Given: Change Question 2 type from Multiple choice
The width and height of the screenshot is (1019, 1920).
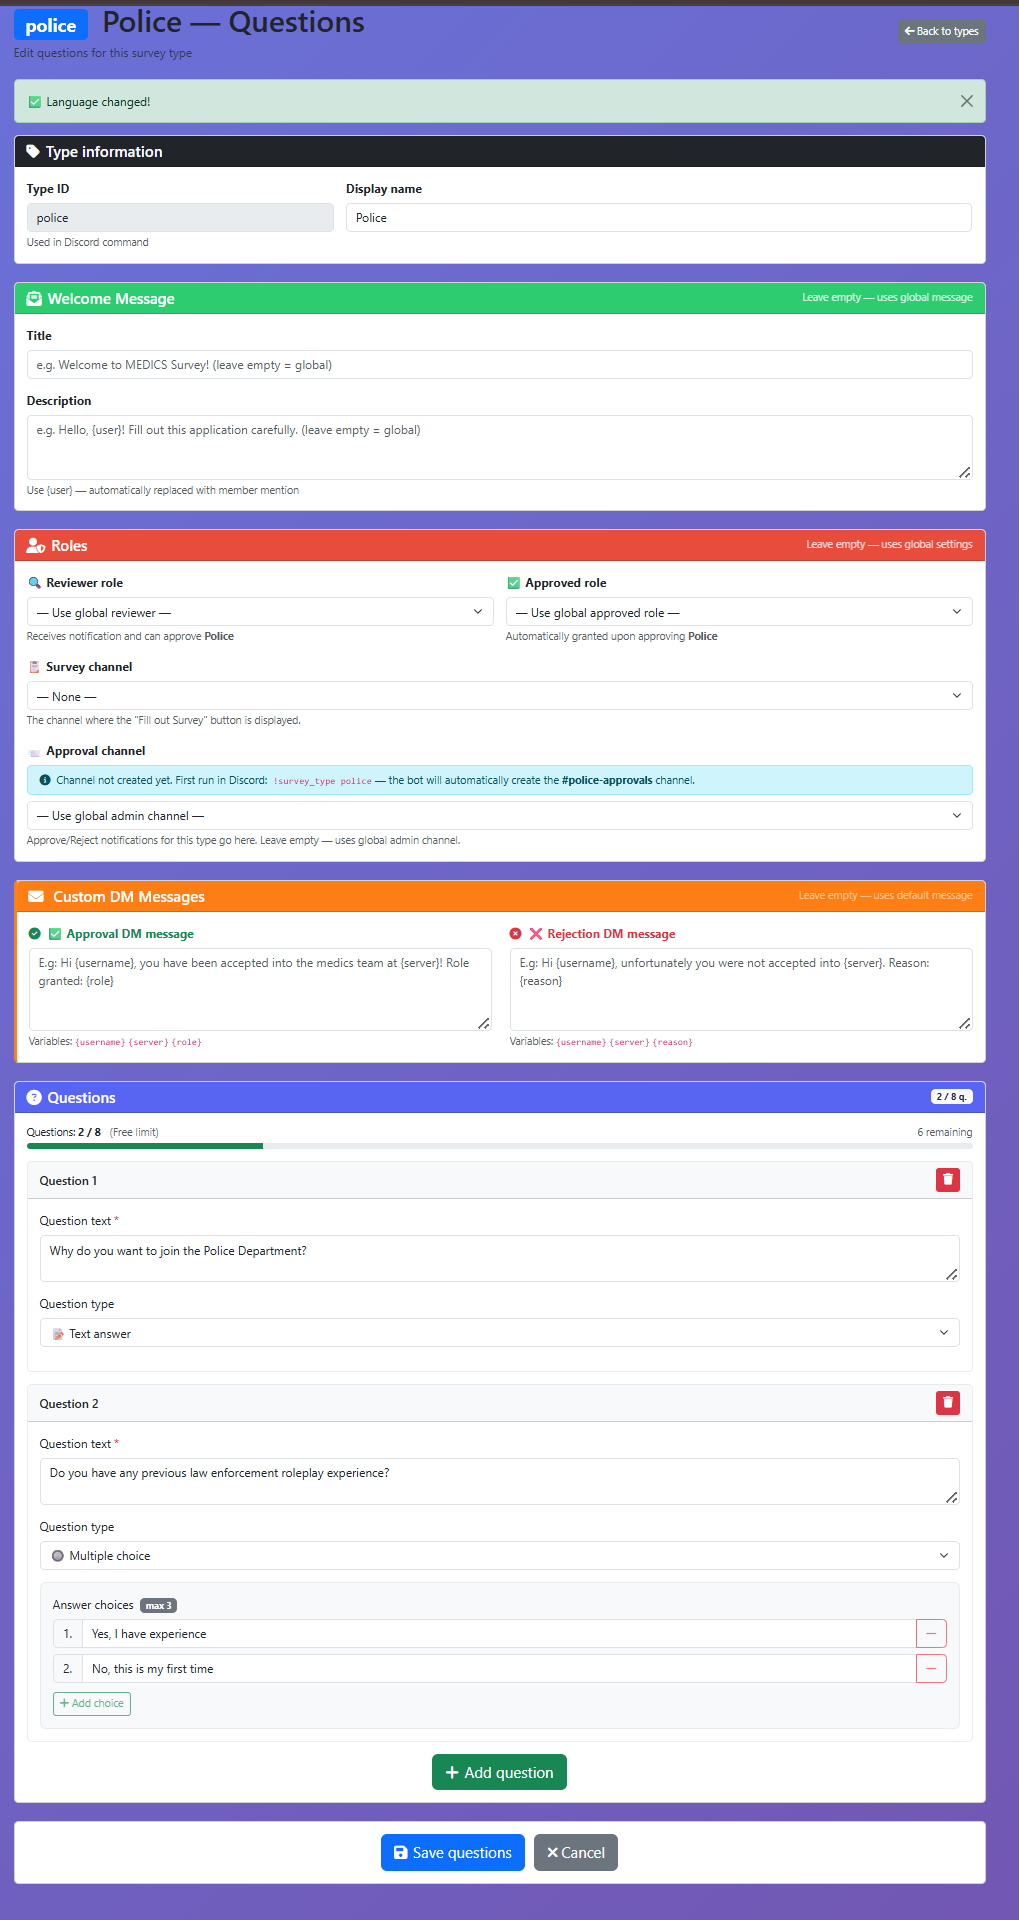Looking at the screenshot, I should click(x=499, y=1556).
